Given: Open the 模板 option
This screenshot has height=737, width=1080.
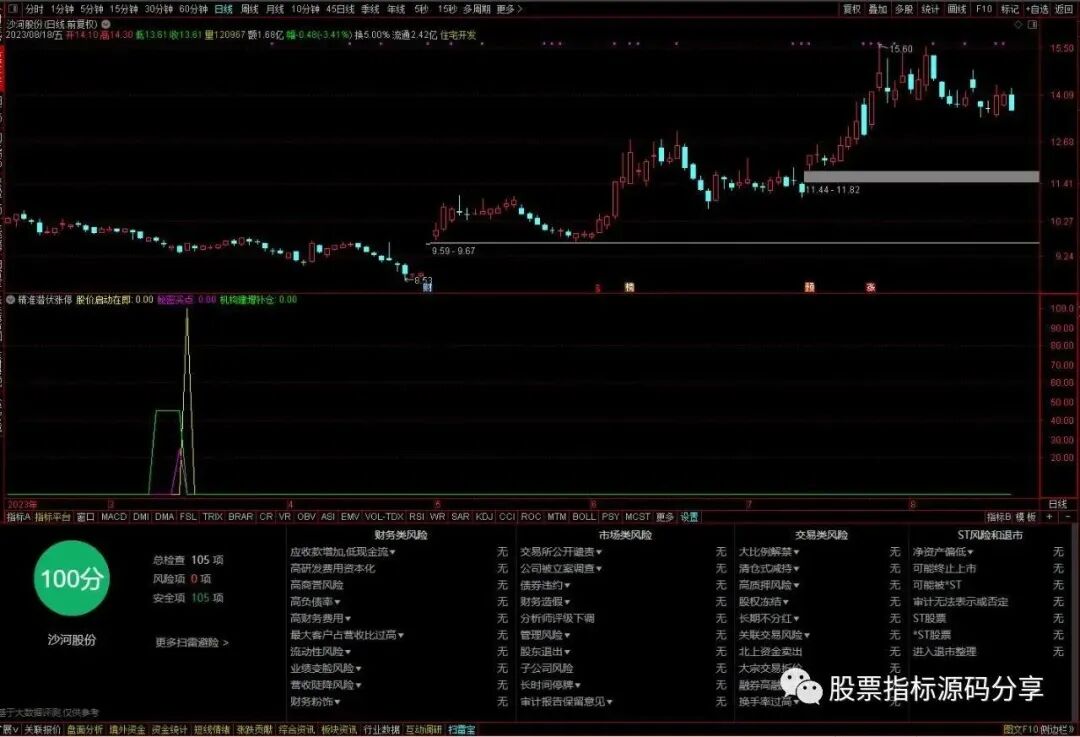Looking at the screenshot, I should [x=1026, y=517].
